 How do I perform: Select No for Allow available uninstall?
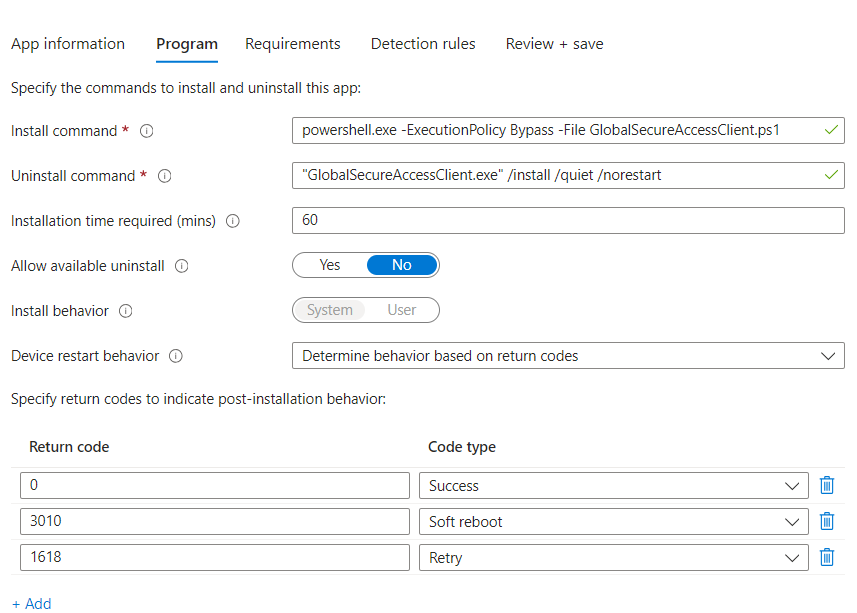click(x=402, y=265)
